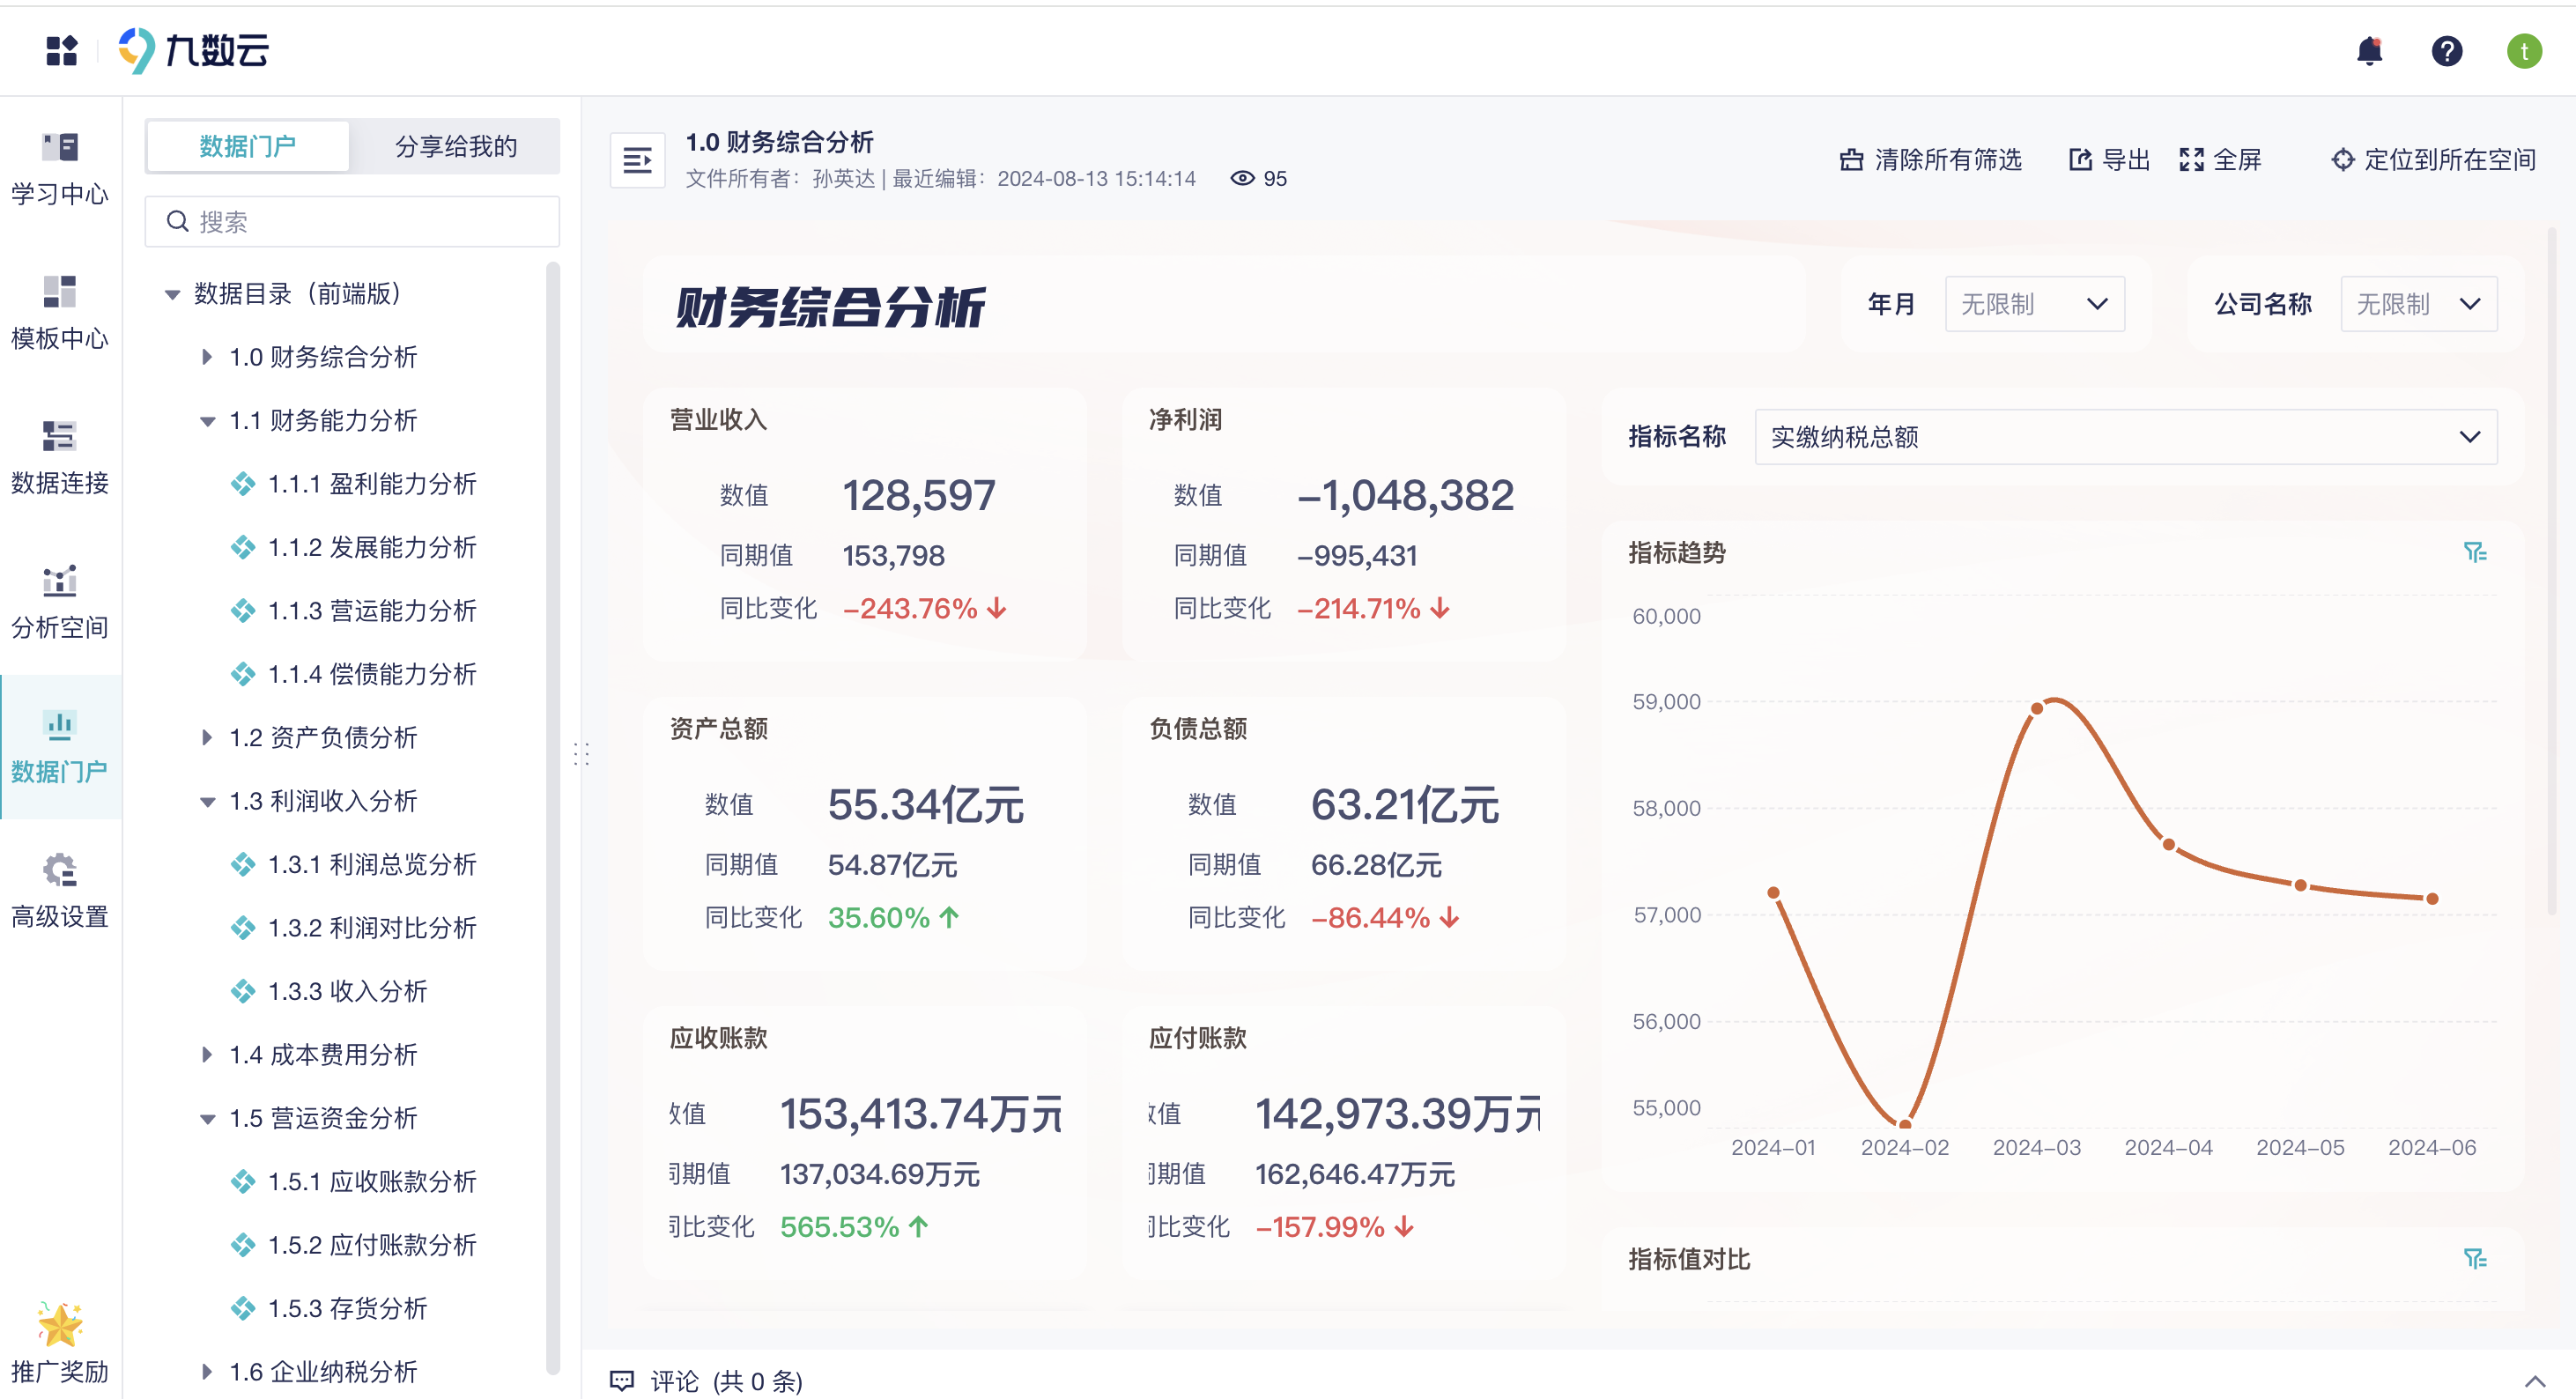This screenshot has width=2576, height=1399.
Task: Collapse the directory panel using the toggle icon
Action: click(x=637, y=159)
